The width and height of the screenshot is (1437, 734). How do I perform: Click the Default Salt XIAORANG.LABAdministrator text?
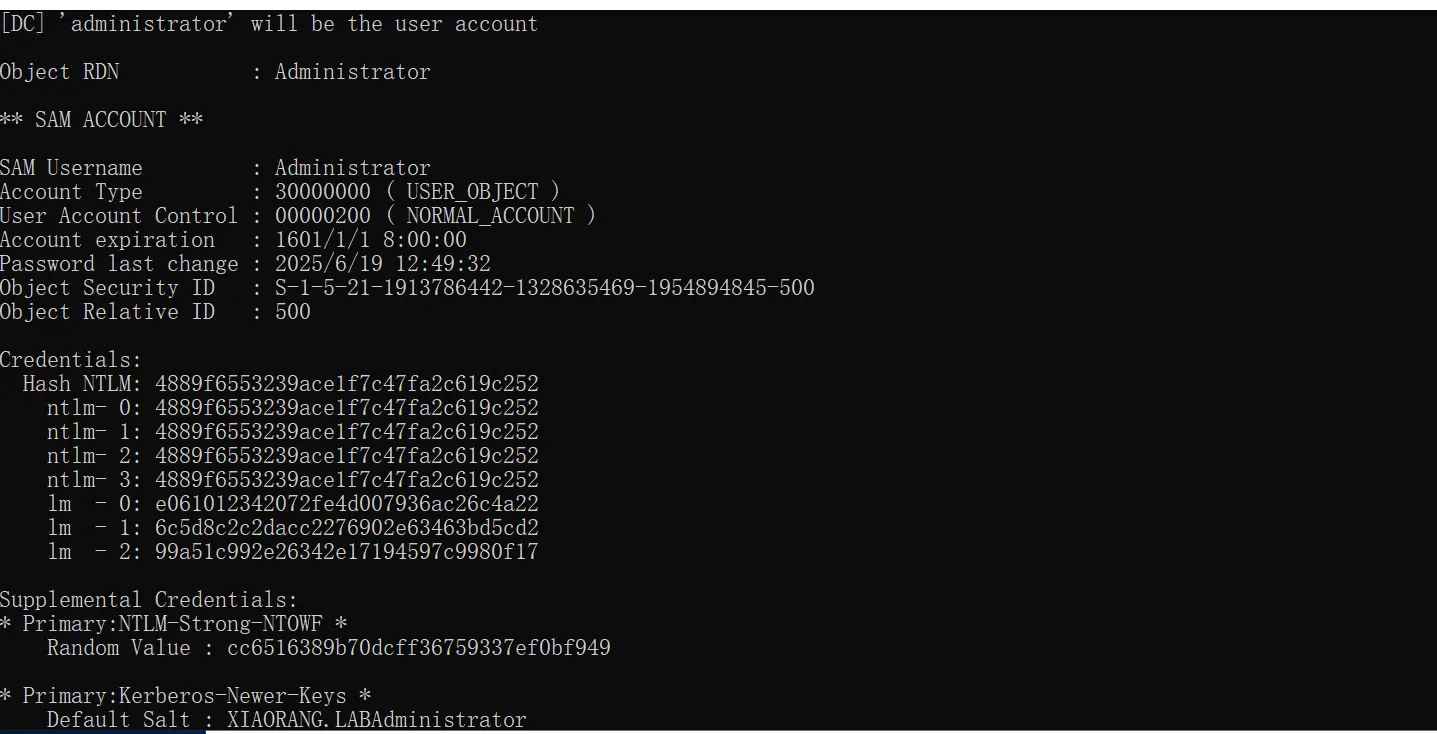click(376, 720)
